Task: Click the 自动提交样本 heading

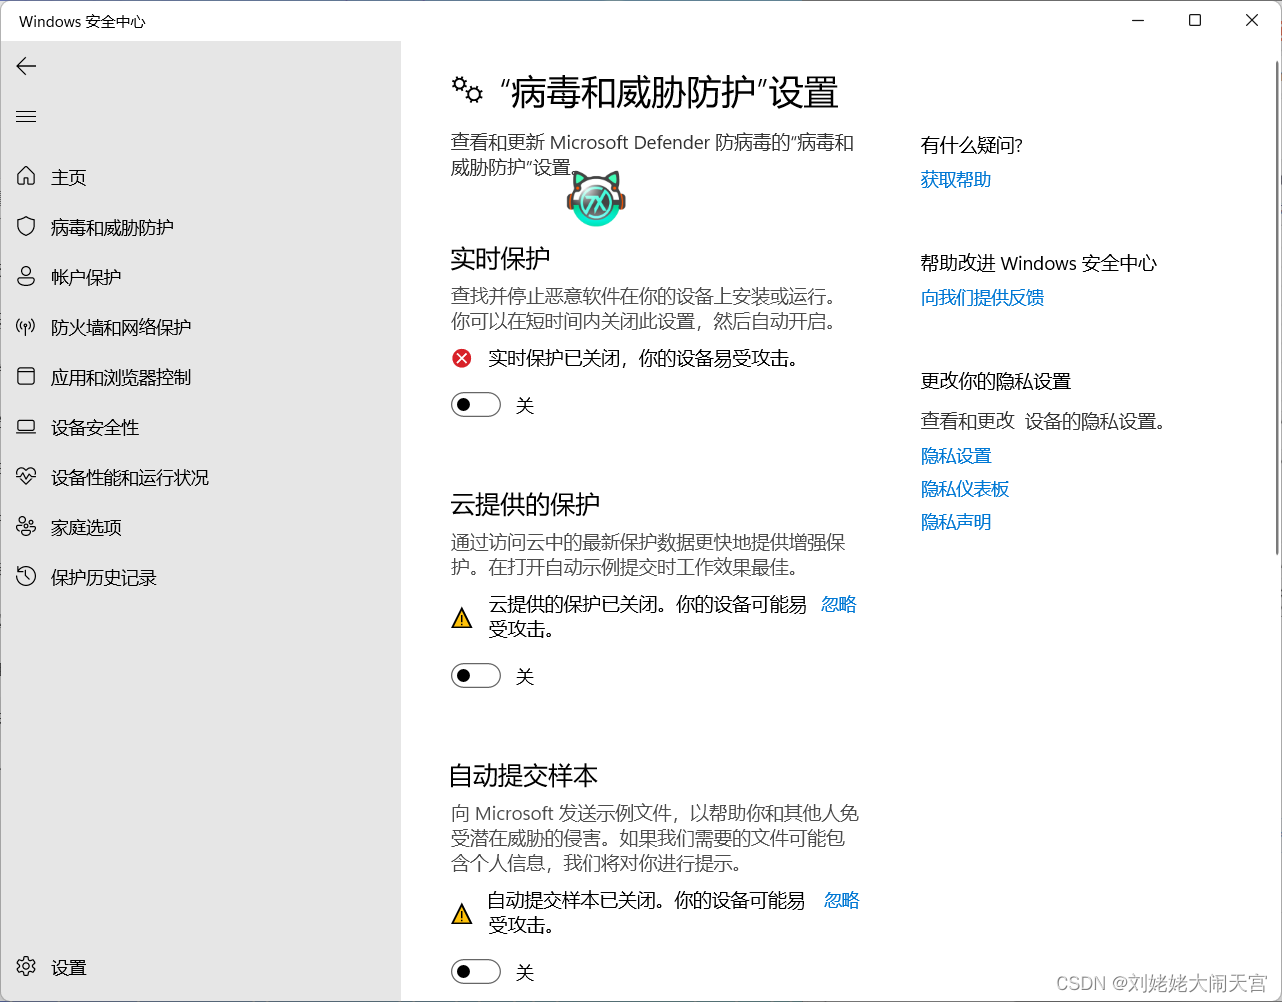Action: click(524, 776)
